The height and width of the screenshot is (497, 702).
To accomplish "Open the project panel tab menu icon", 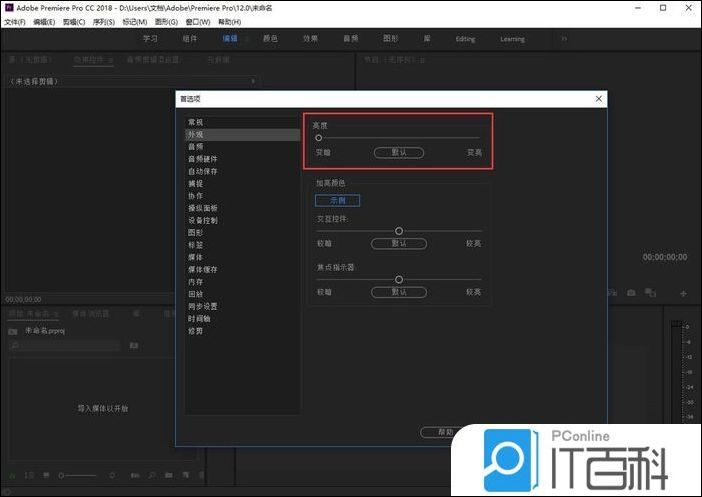I will click(x=57, y=314).
